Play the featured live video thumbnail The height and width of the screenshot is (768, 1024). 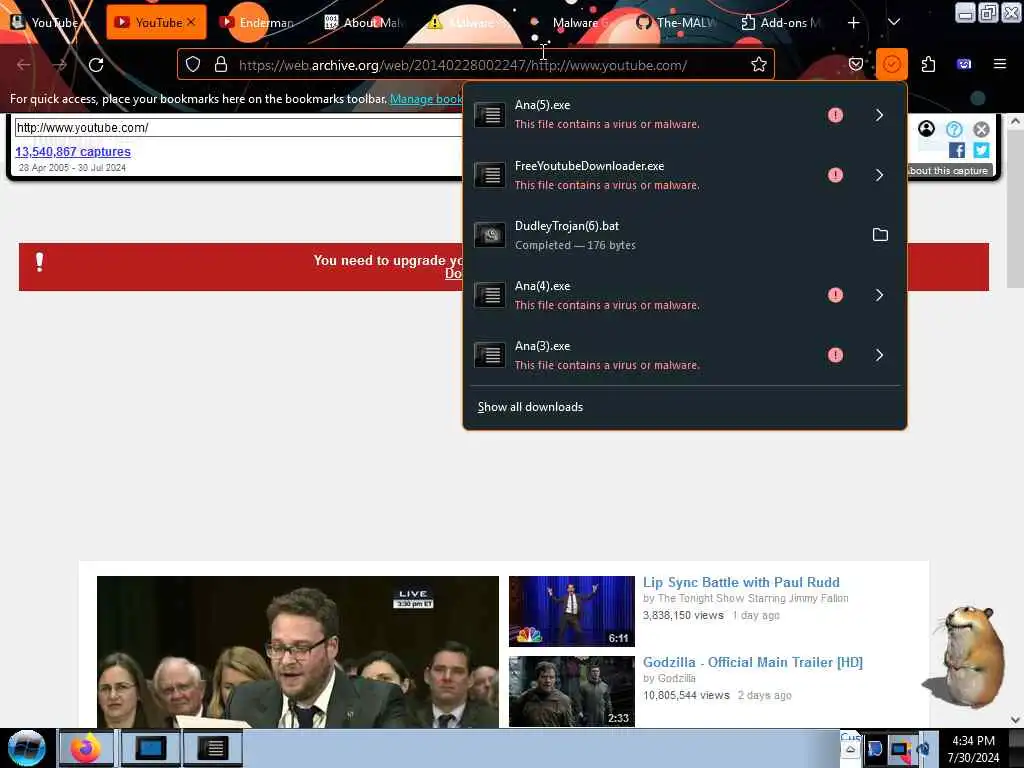298,652
